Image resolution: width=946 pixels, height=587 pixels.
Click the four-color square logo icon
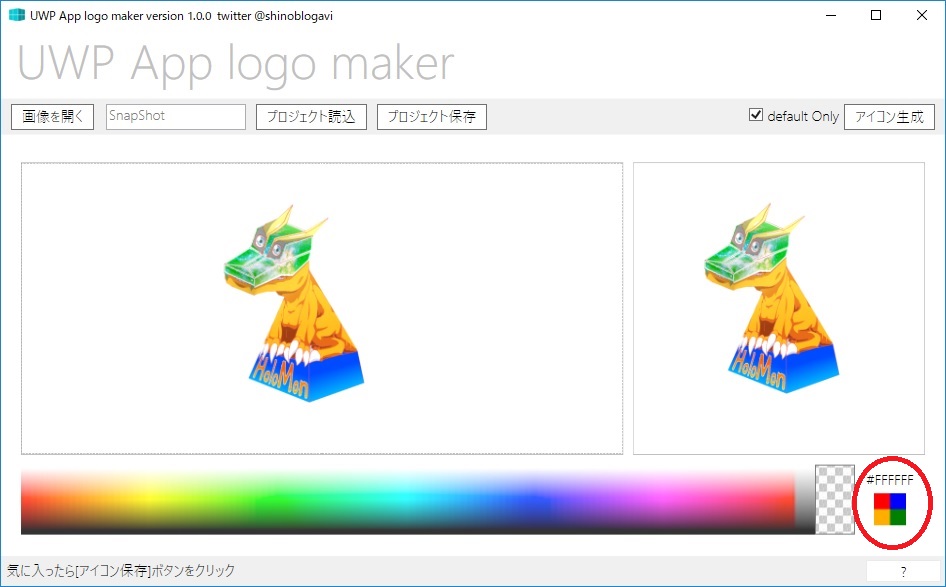[890, 509]
